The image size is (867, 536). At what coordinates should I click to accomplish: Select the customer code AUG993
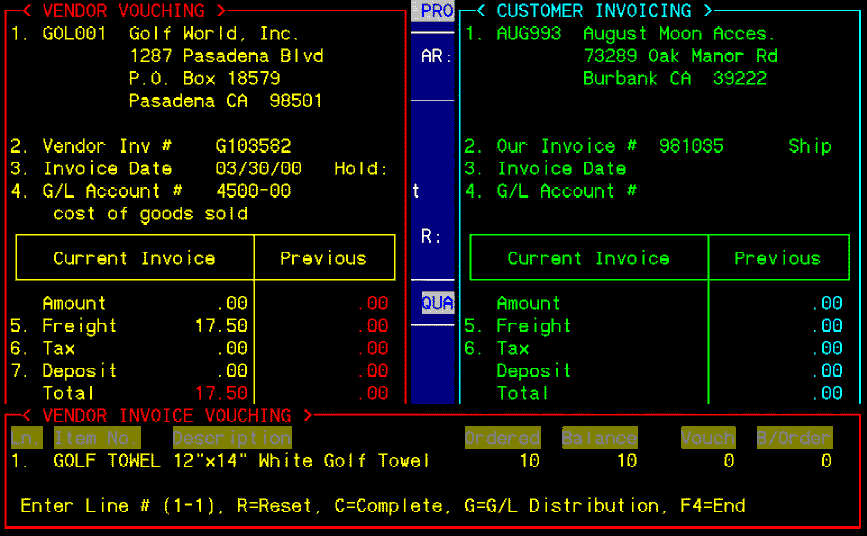[529, 34]
